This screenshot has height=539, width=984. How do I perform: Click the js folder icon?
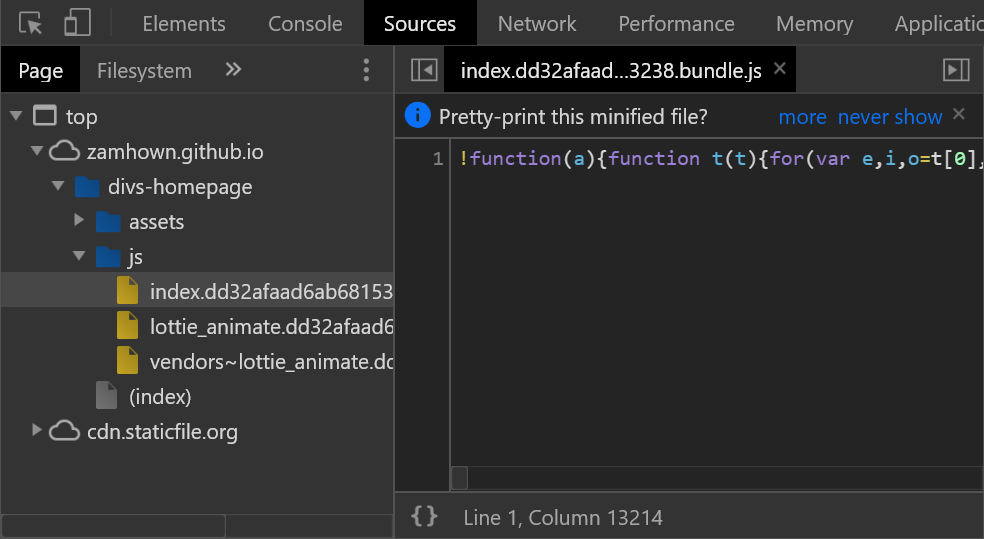pyautogui.click(x=108, y=257)
